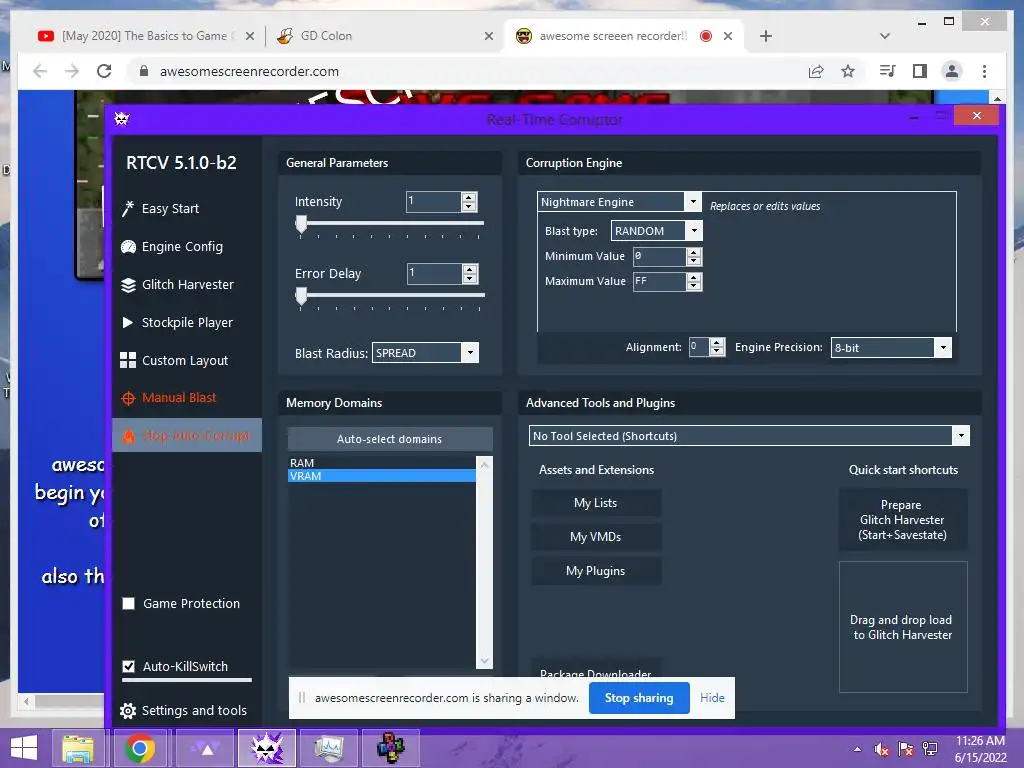Click Drag and drop load area
Viewport: 1024px width, 768px height.
coord(903,627)
